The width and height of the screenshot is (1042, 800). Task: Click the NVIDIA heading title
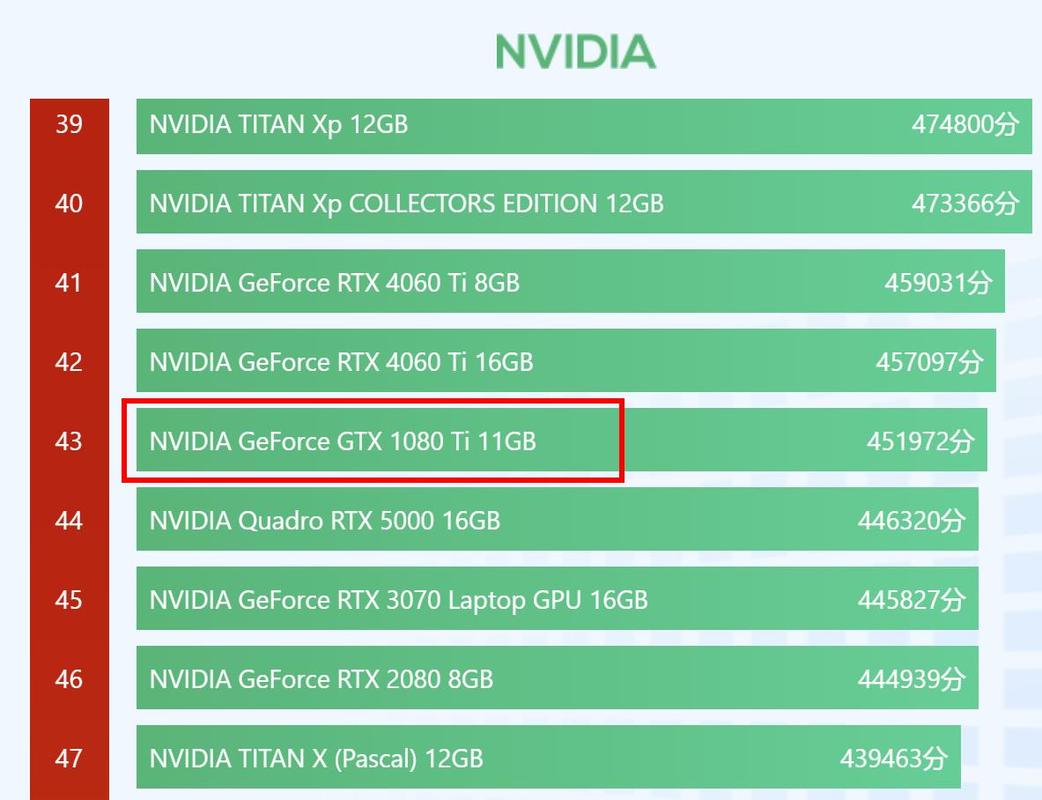575,52
